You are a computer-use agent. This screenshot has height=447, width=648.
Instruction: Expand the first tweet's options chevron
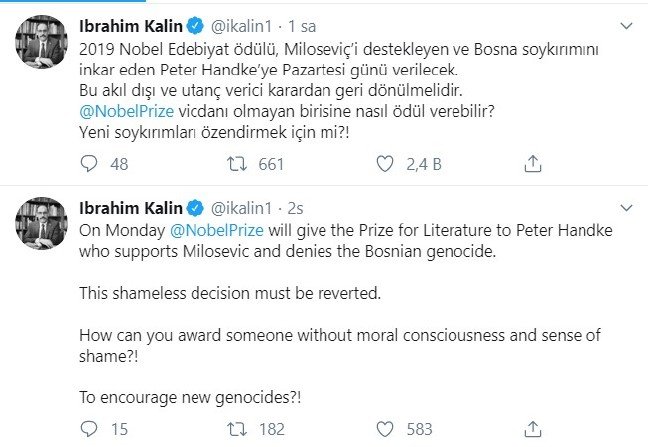point(626,24)
